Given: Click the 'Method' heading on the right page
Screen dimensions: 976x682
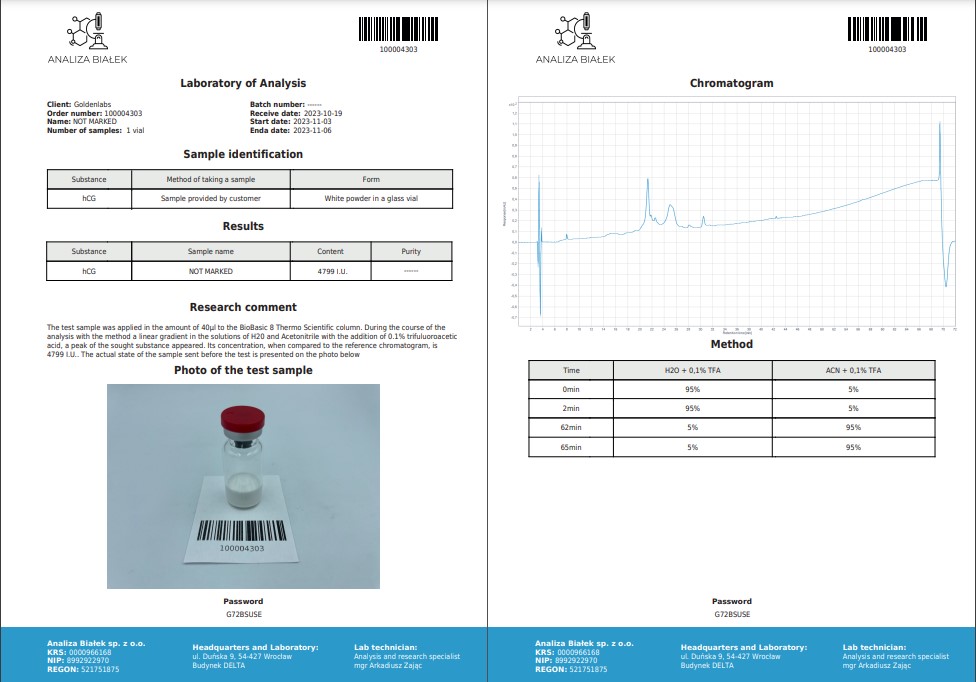Looking at the screenshot, I should pyautogui.click(x=731, y=344).
